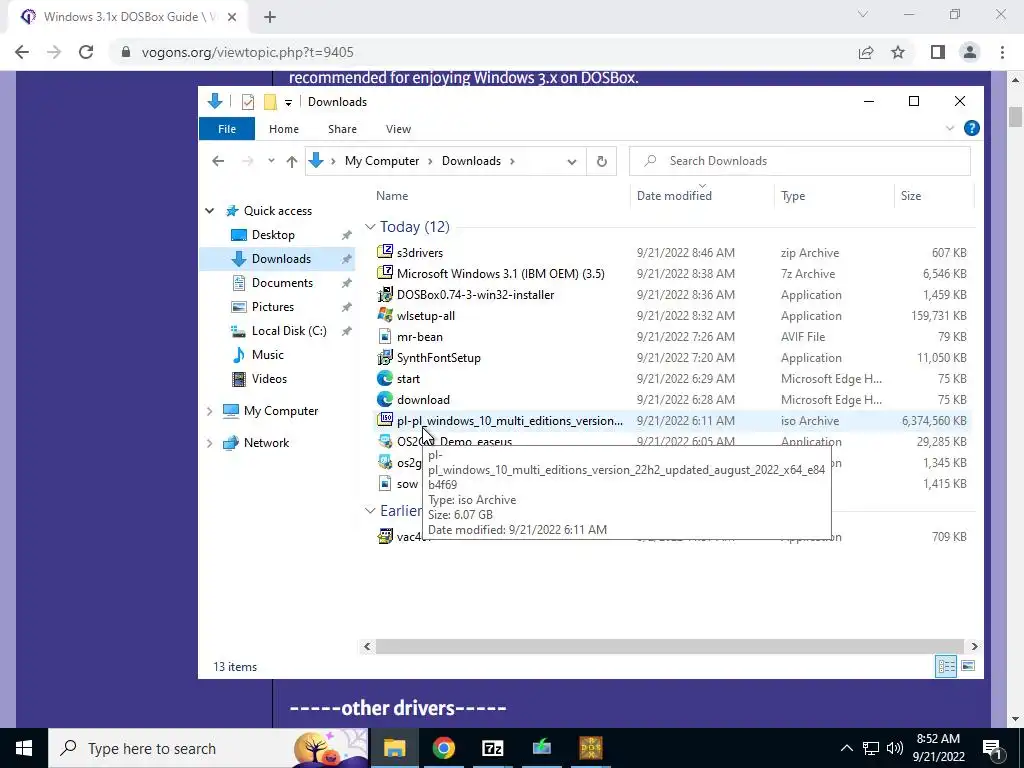Open the notification center icon
The width and height of the screenshot is (1024, 768).
point(993,748)
